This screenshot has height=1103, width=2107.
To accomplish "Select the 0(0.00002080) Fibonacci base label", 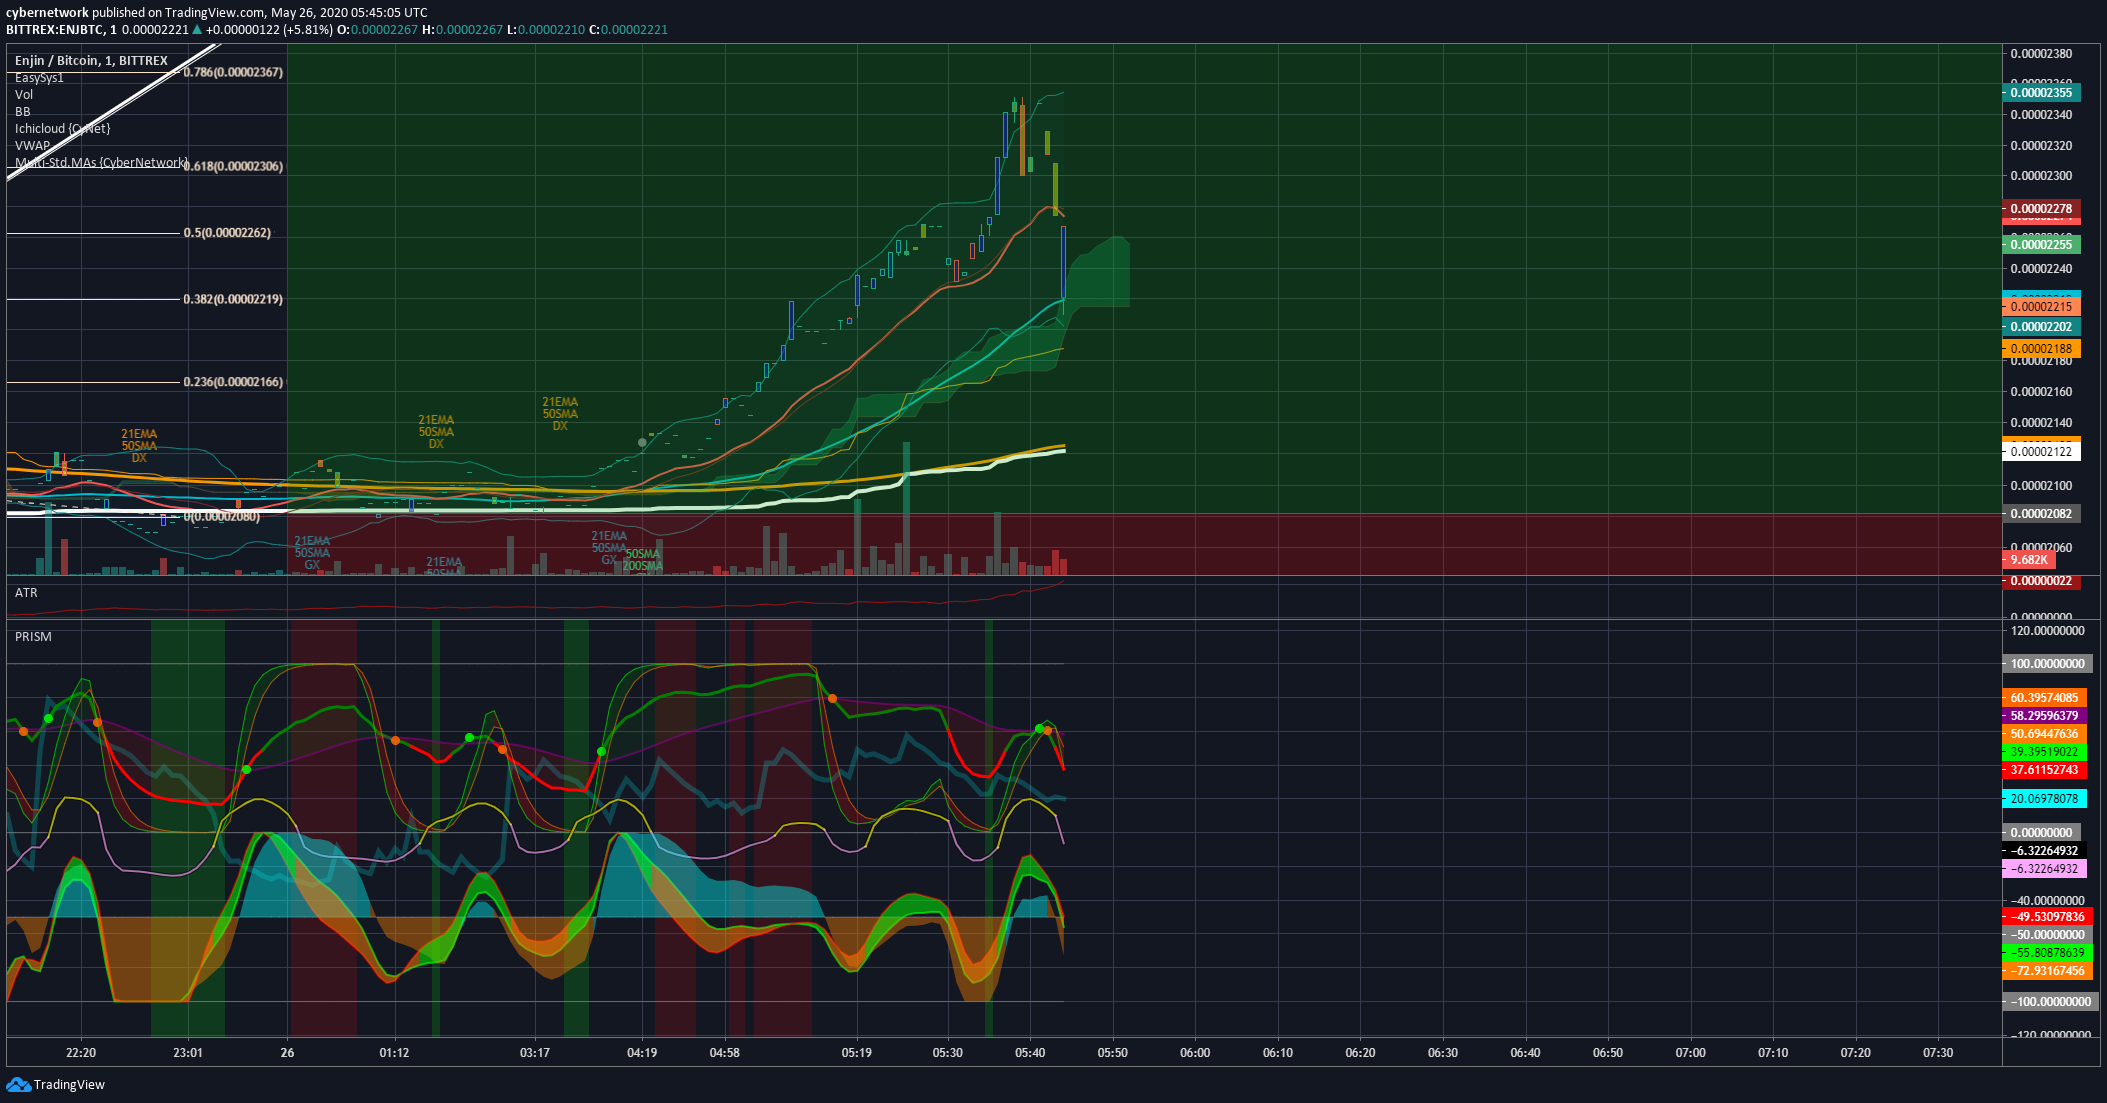I will pos(223,516).
